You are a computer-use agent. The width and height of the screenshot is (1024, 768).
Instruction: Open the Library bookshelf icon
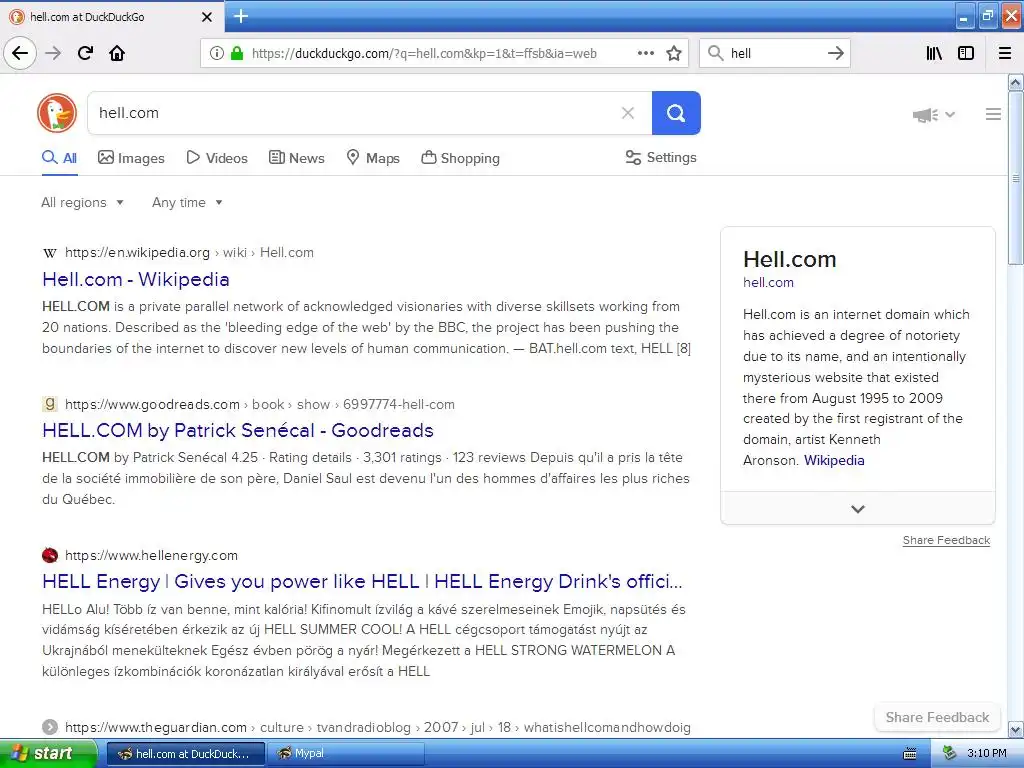point(935,54)
